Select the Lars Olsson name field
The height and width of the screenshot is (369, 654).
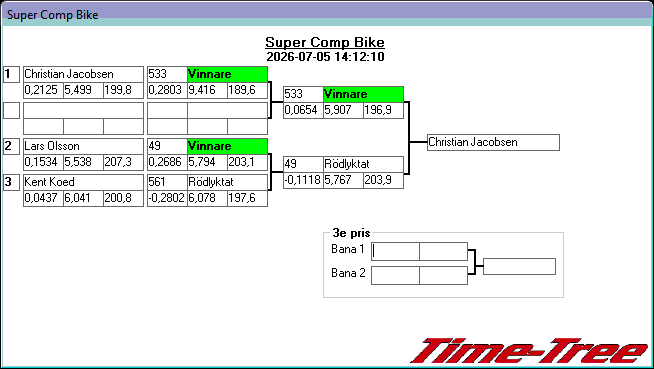(x=83, y=146)
